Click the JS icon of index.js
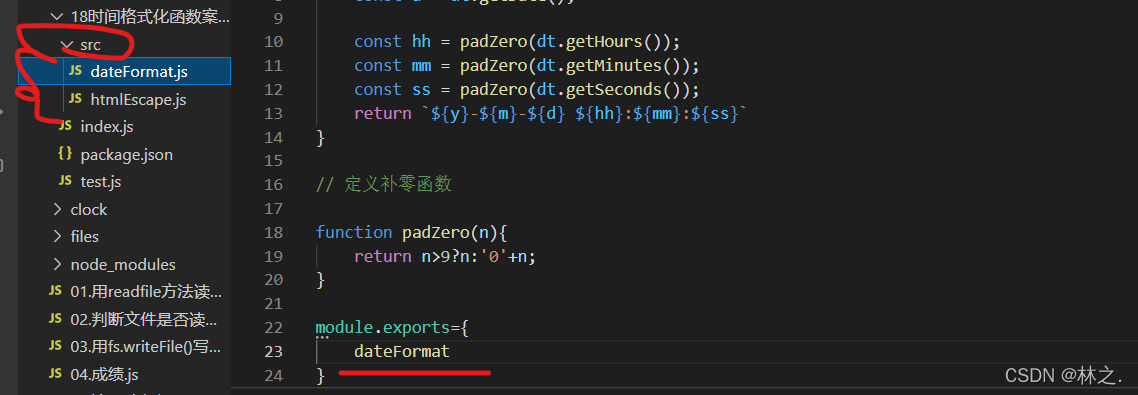 tap(65, 126)
